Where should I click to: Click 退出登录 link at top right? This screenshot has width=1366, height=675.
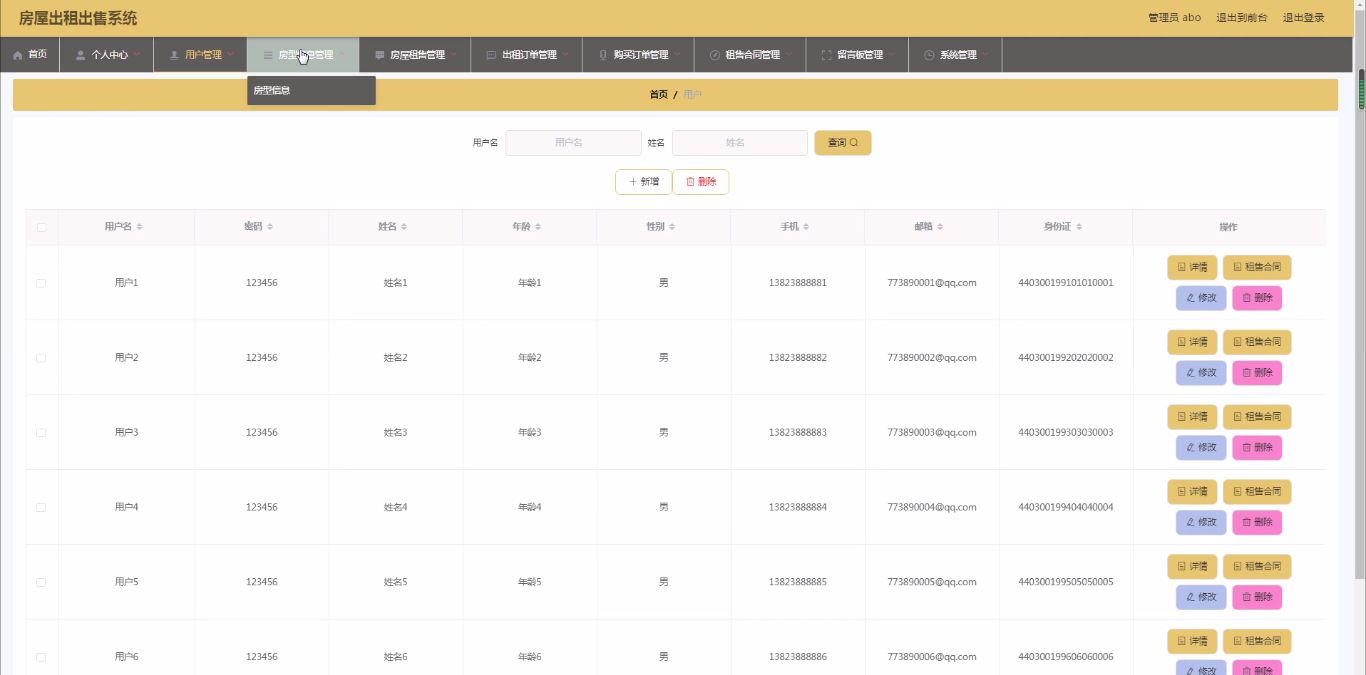(1304, 18)
